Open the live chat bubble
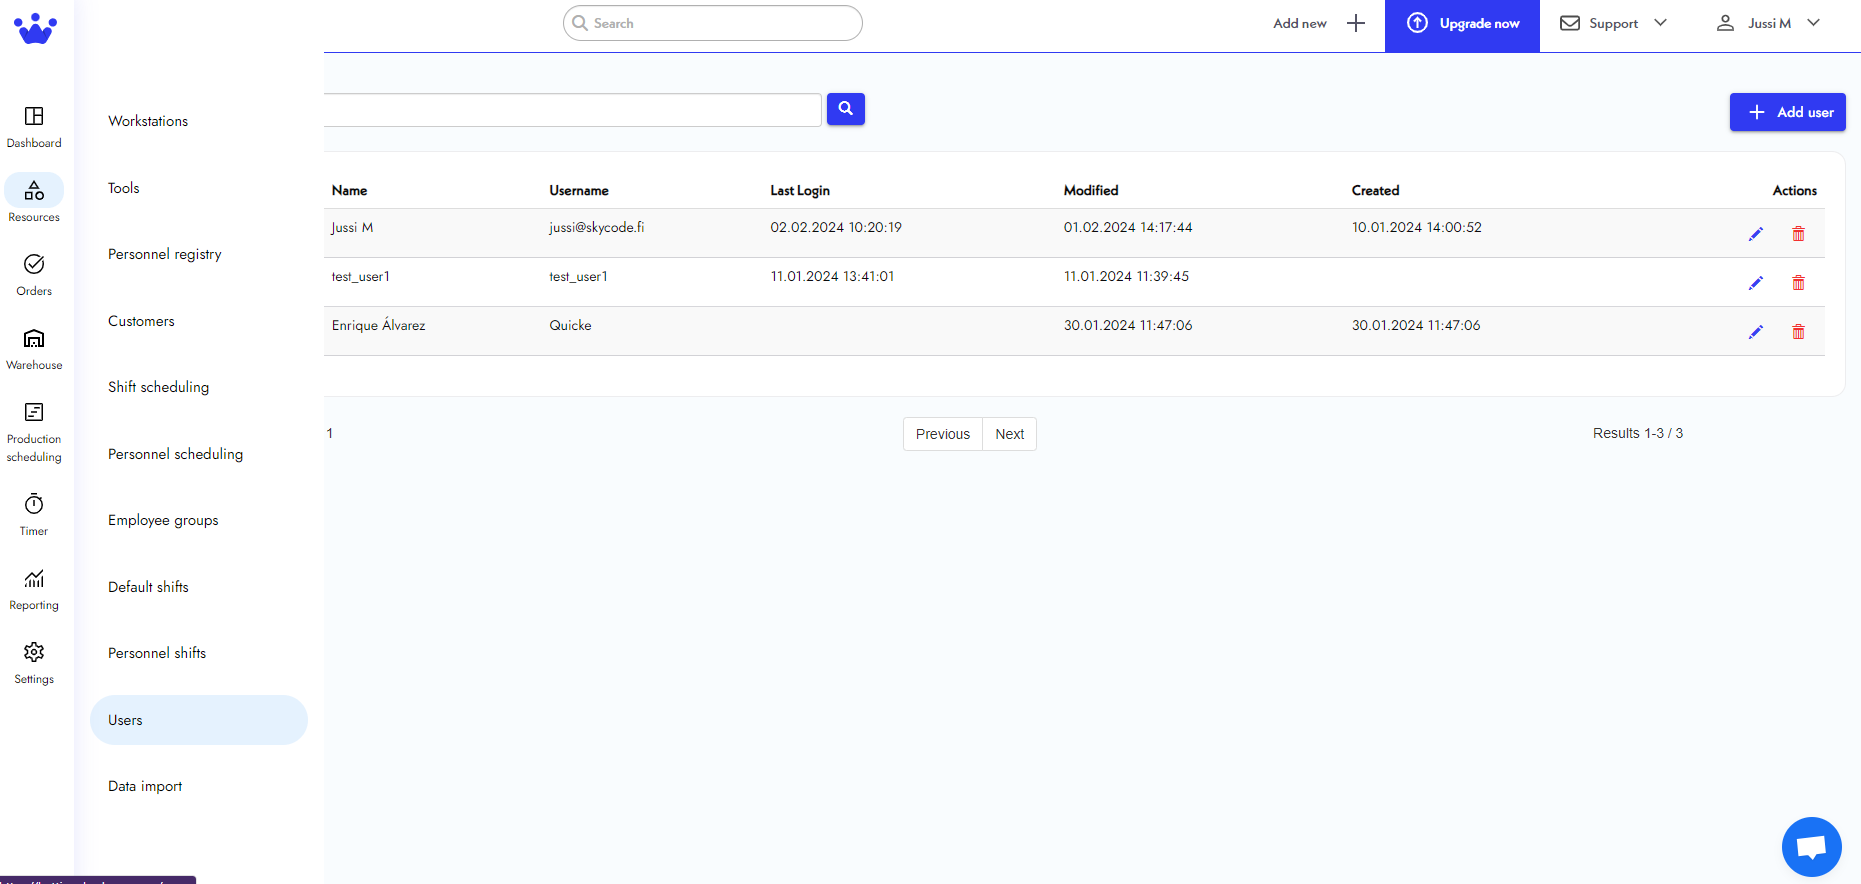 coord(1811,847)
